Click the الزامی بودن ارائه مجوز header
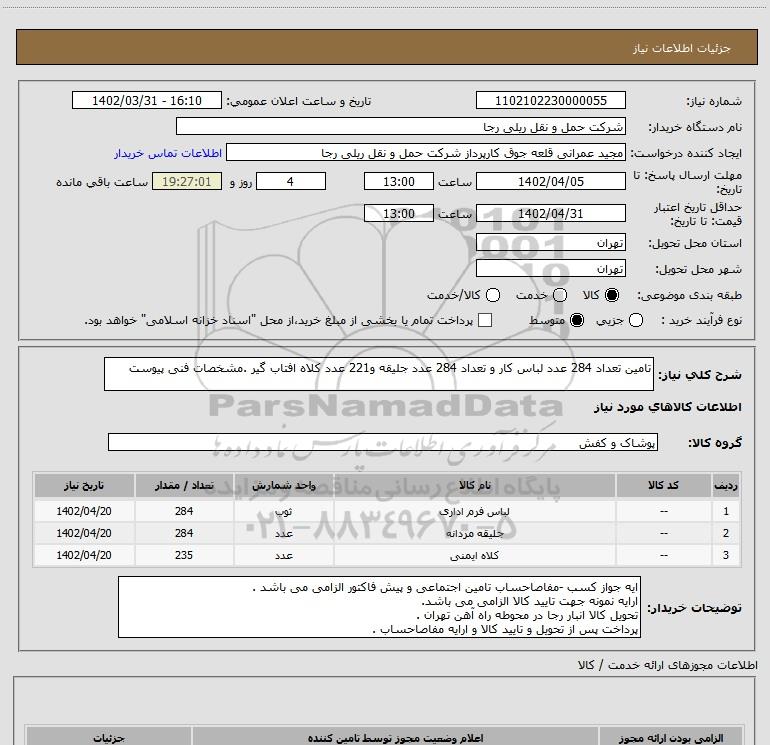This screenshot has height=745, width=770. [670, 737]
